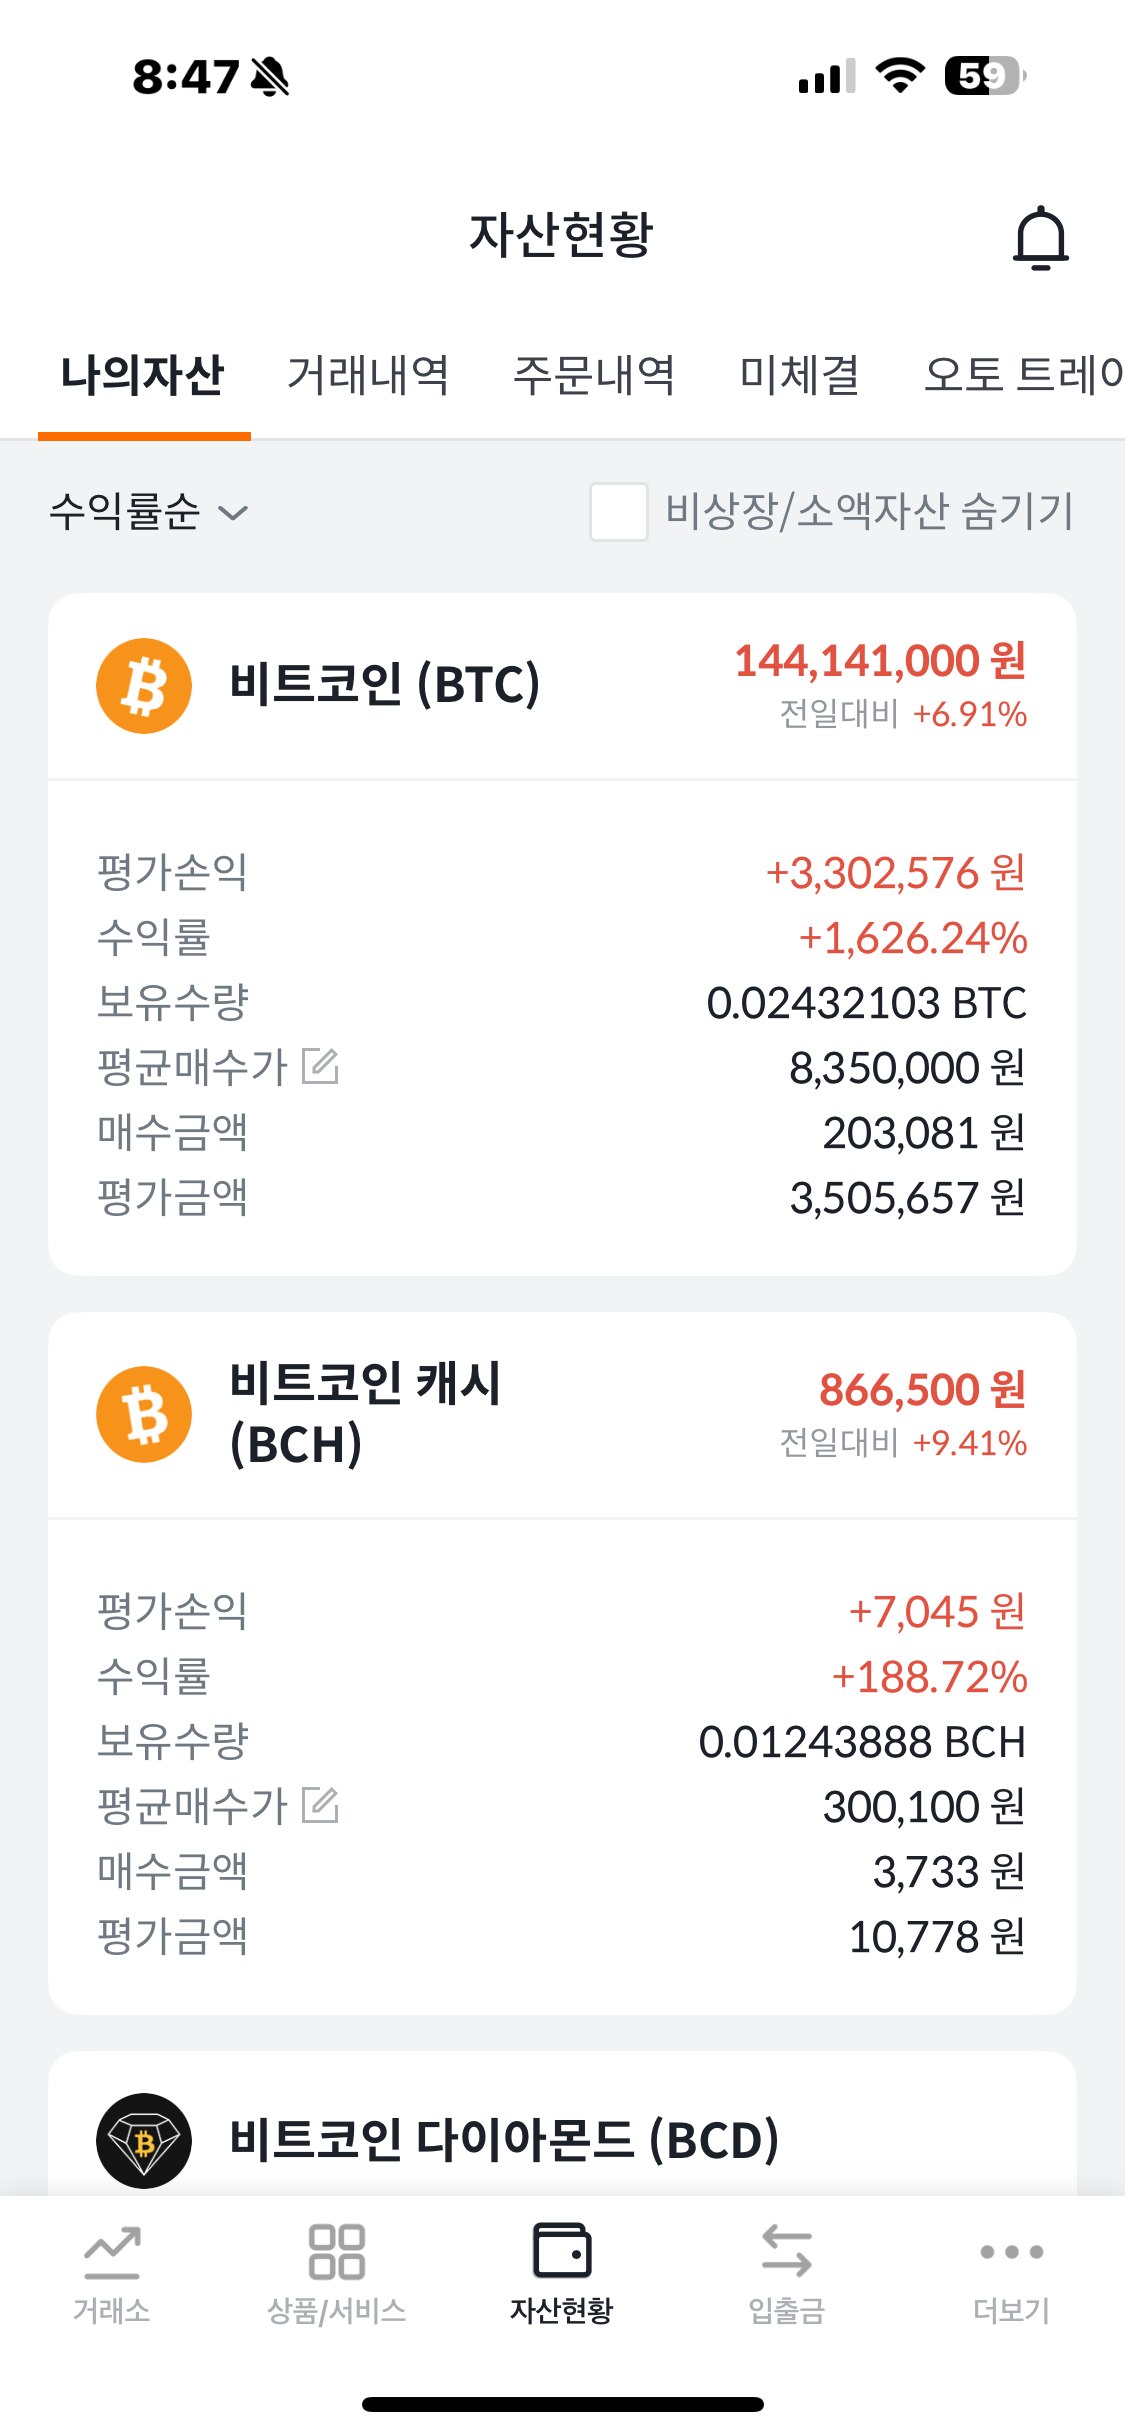Image resolution: width=1125 pixels, height=2436 pixels.
Task: Tap the Bitcoin Diamond (BCD) coin icon
Action: (144, 2140)
